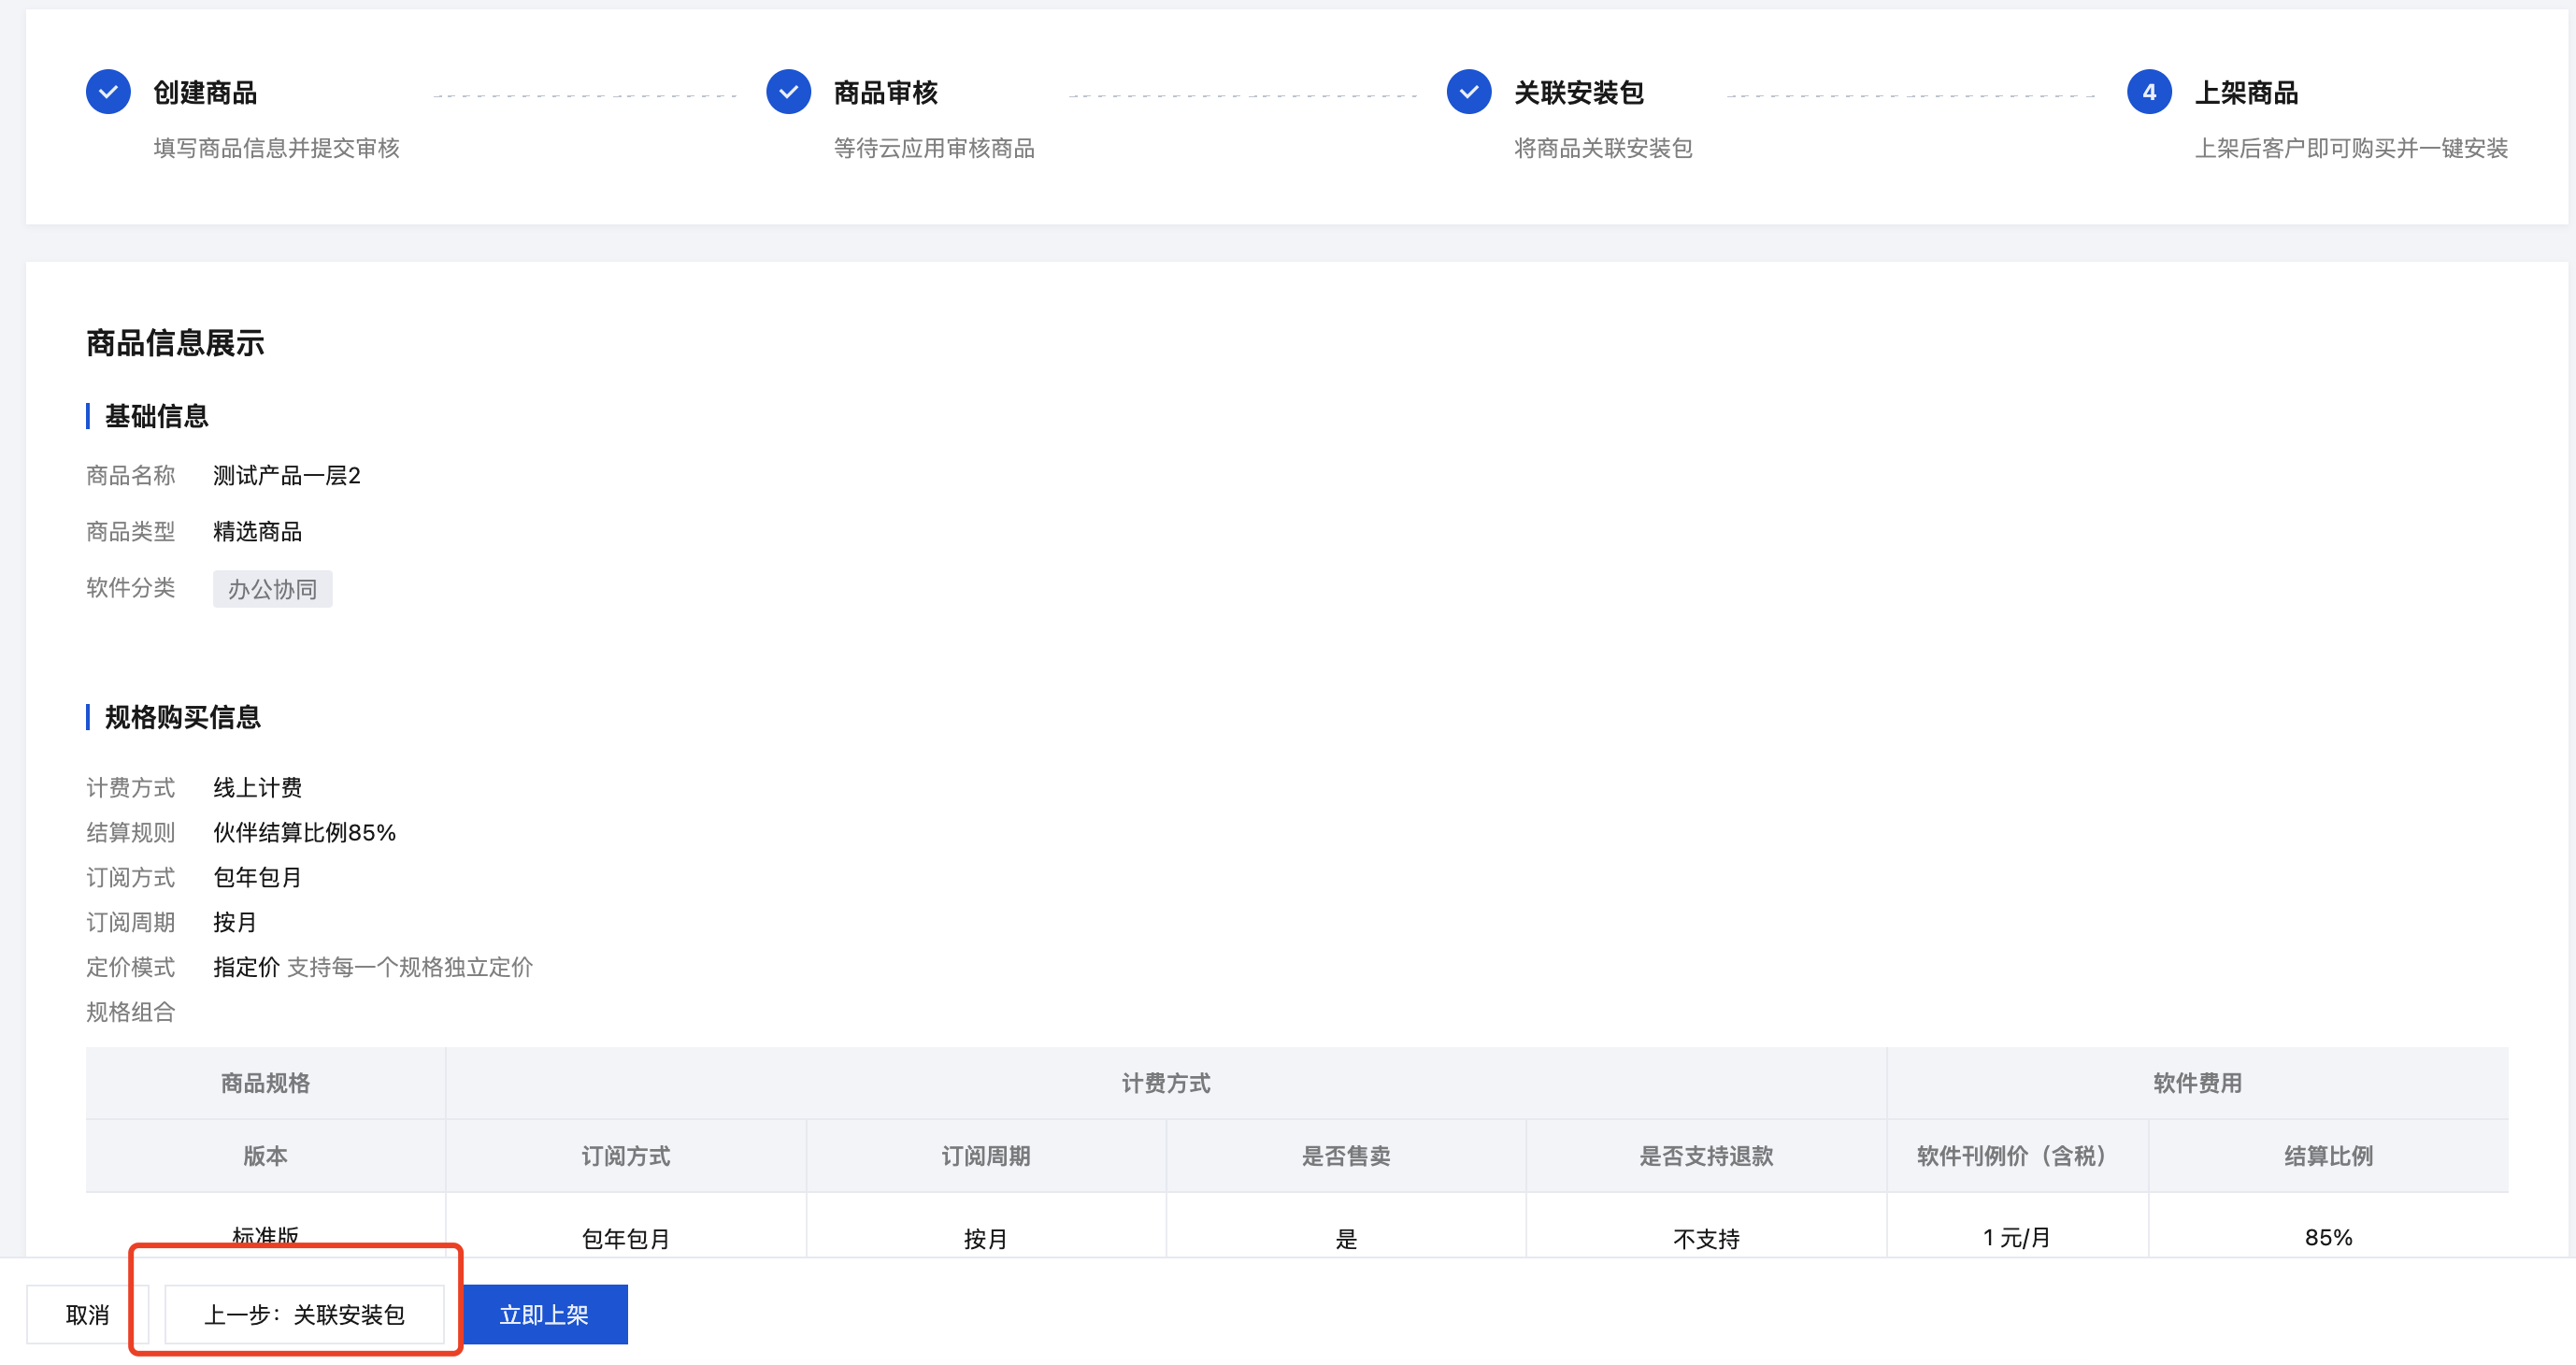This screenshot has height=1365, width=2576.
Task: Click the 伙伴结算比例85% value
Action: pos(304,832)
